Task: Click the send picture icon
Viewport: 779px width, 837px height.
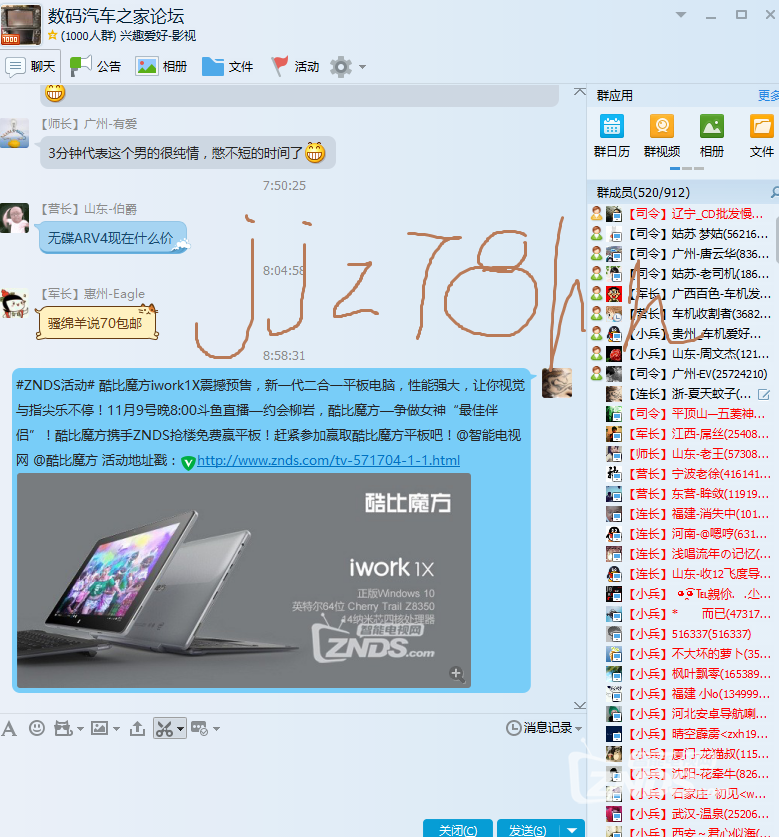Action: (99, 728)
